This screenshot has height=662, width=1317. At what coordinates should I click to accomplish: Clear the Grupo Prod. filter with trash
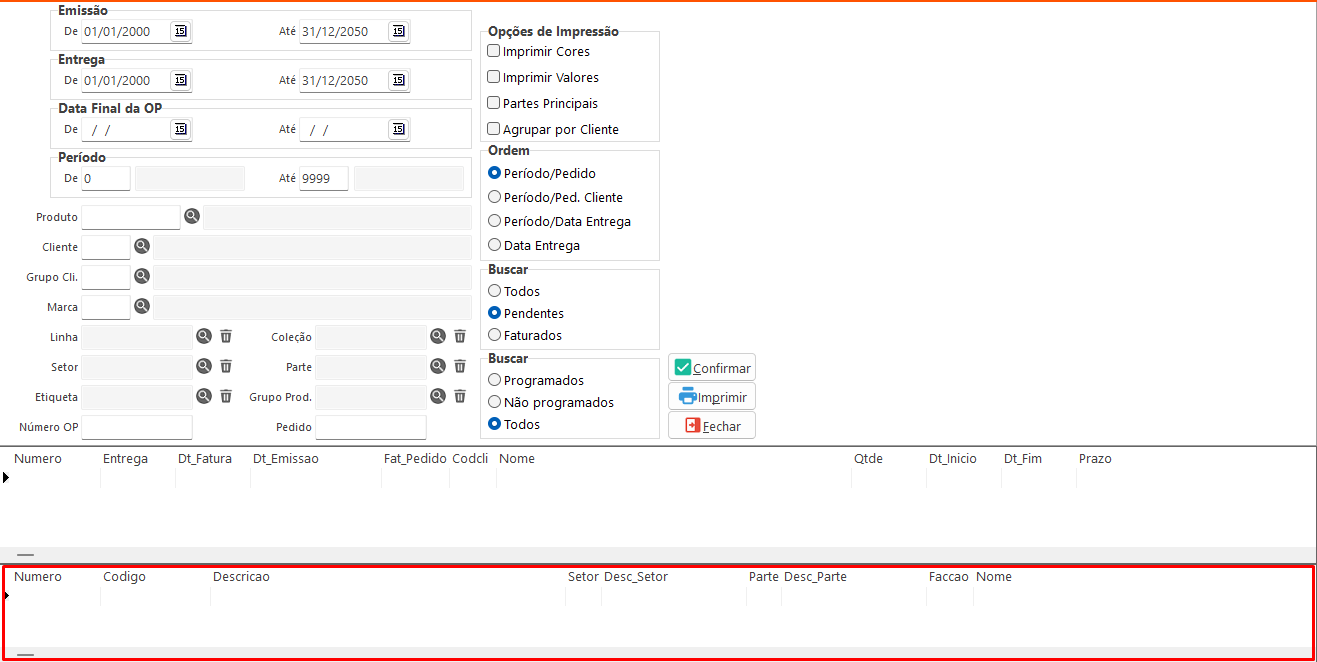pos(460,397)
